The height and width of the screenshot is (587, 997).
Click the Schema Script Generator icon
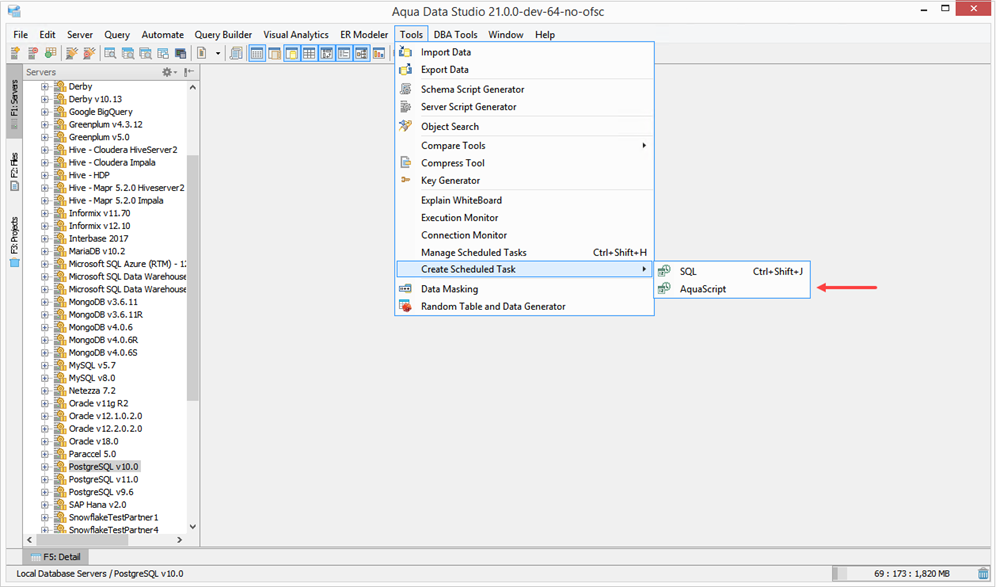pyautogui.click(x=406, y=89)
